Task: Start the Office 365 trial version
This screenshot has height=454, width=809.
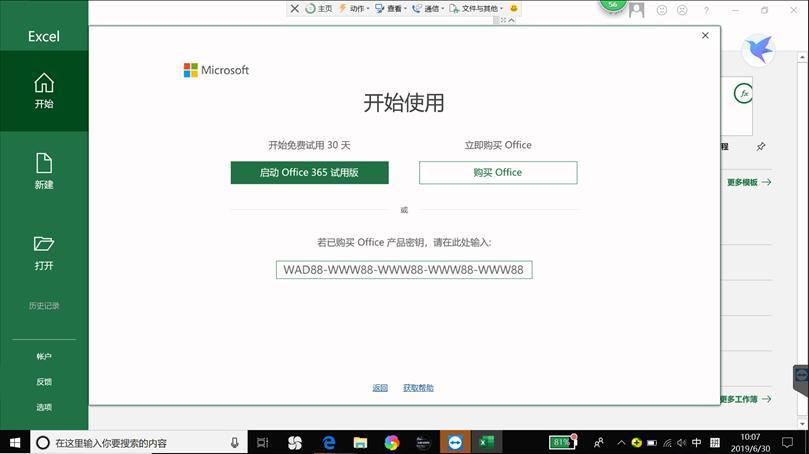Action: point(310,172)
